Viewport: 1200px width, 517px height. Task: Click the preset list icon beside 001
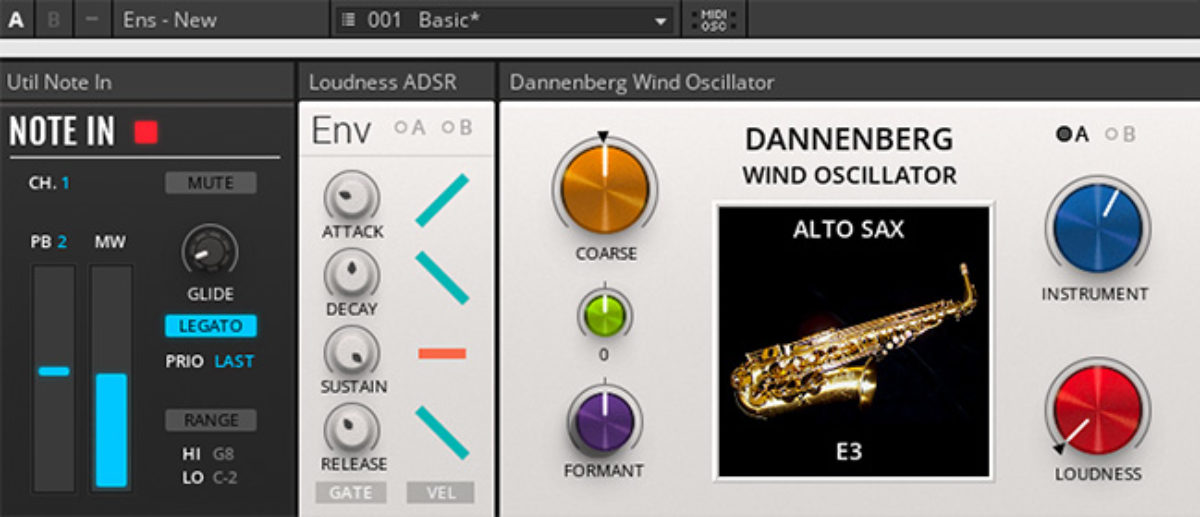348,20
